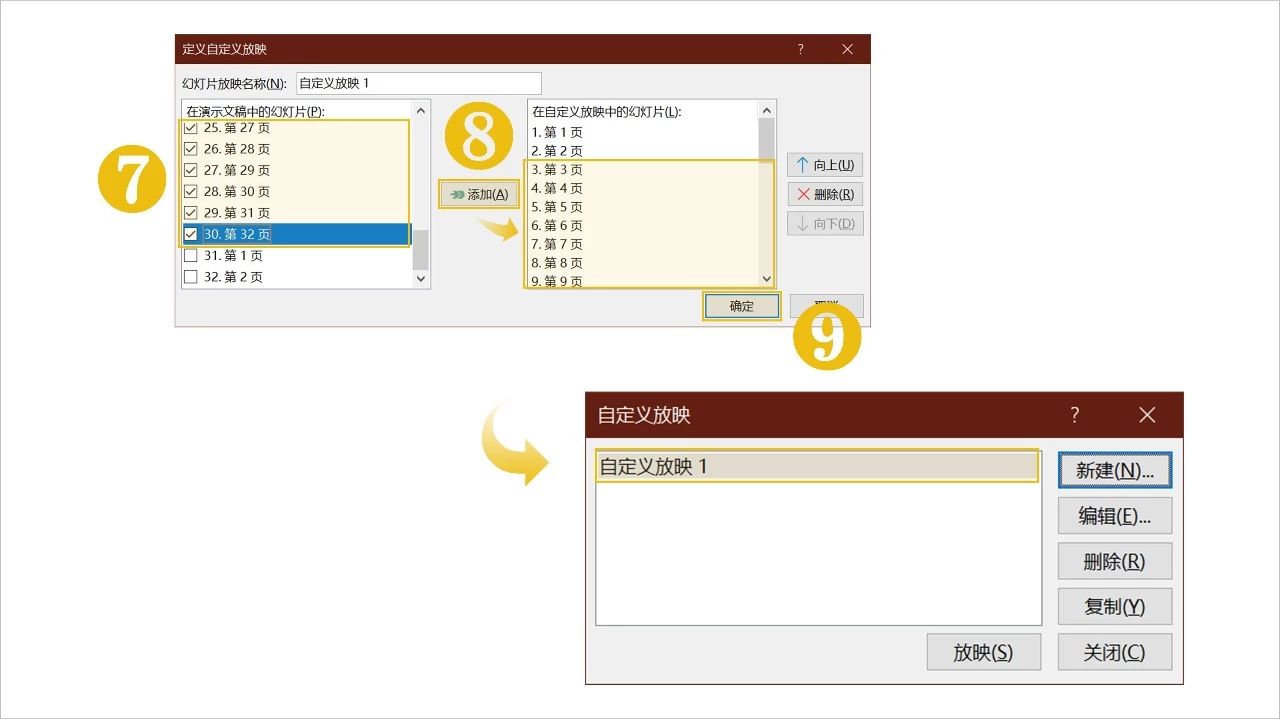
Task: Click 放映(S) to start the show
Action: [983, 651]
